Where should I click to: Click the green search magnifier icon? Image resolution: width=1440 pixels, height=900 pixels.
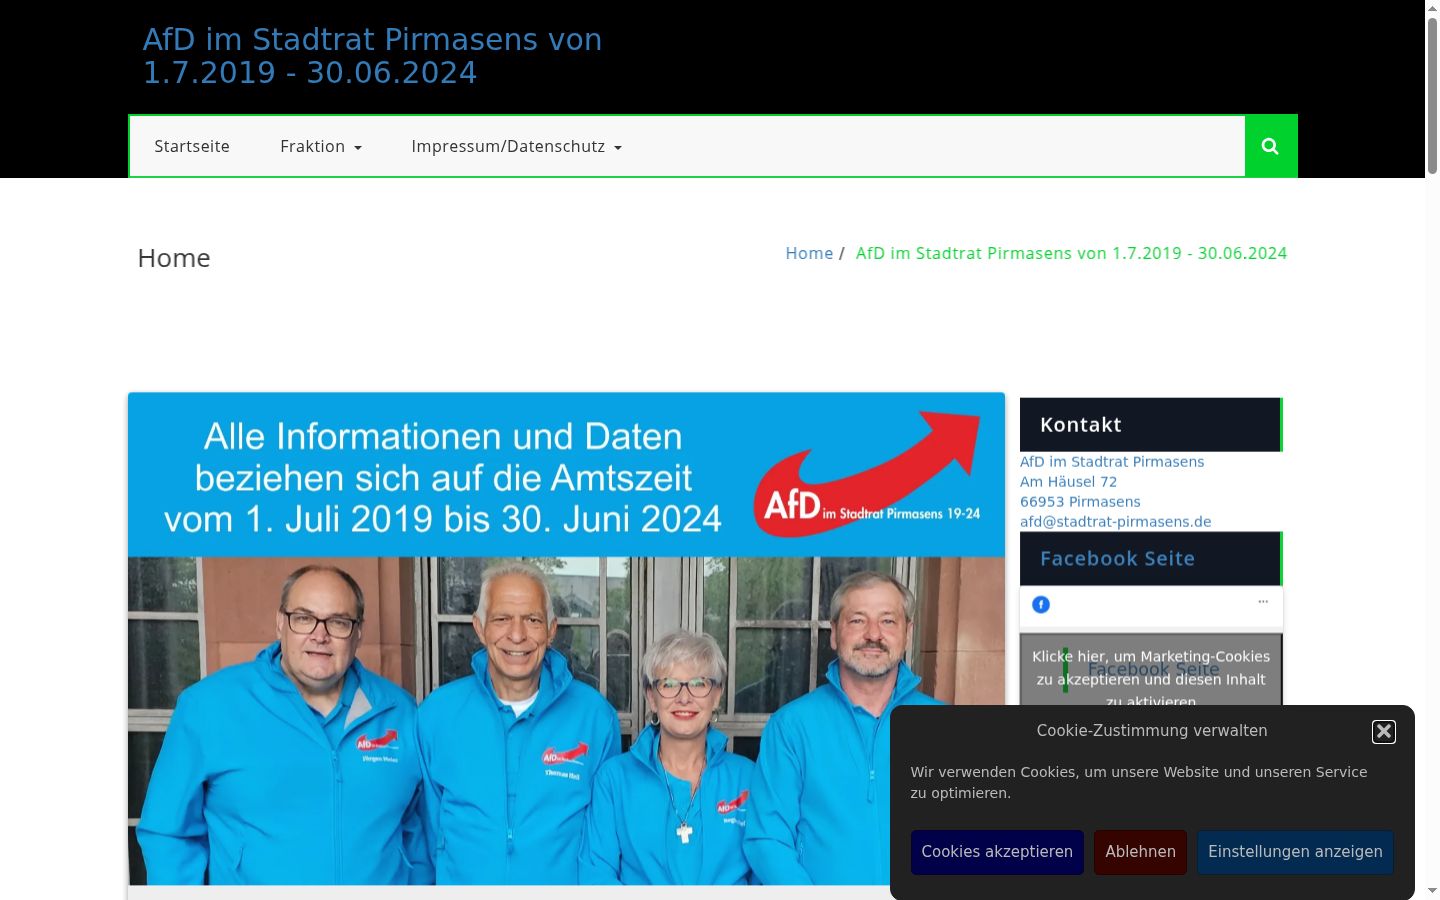tap(1270, 146)
